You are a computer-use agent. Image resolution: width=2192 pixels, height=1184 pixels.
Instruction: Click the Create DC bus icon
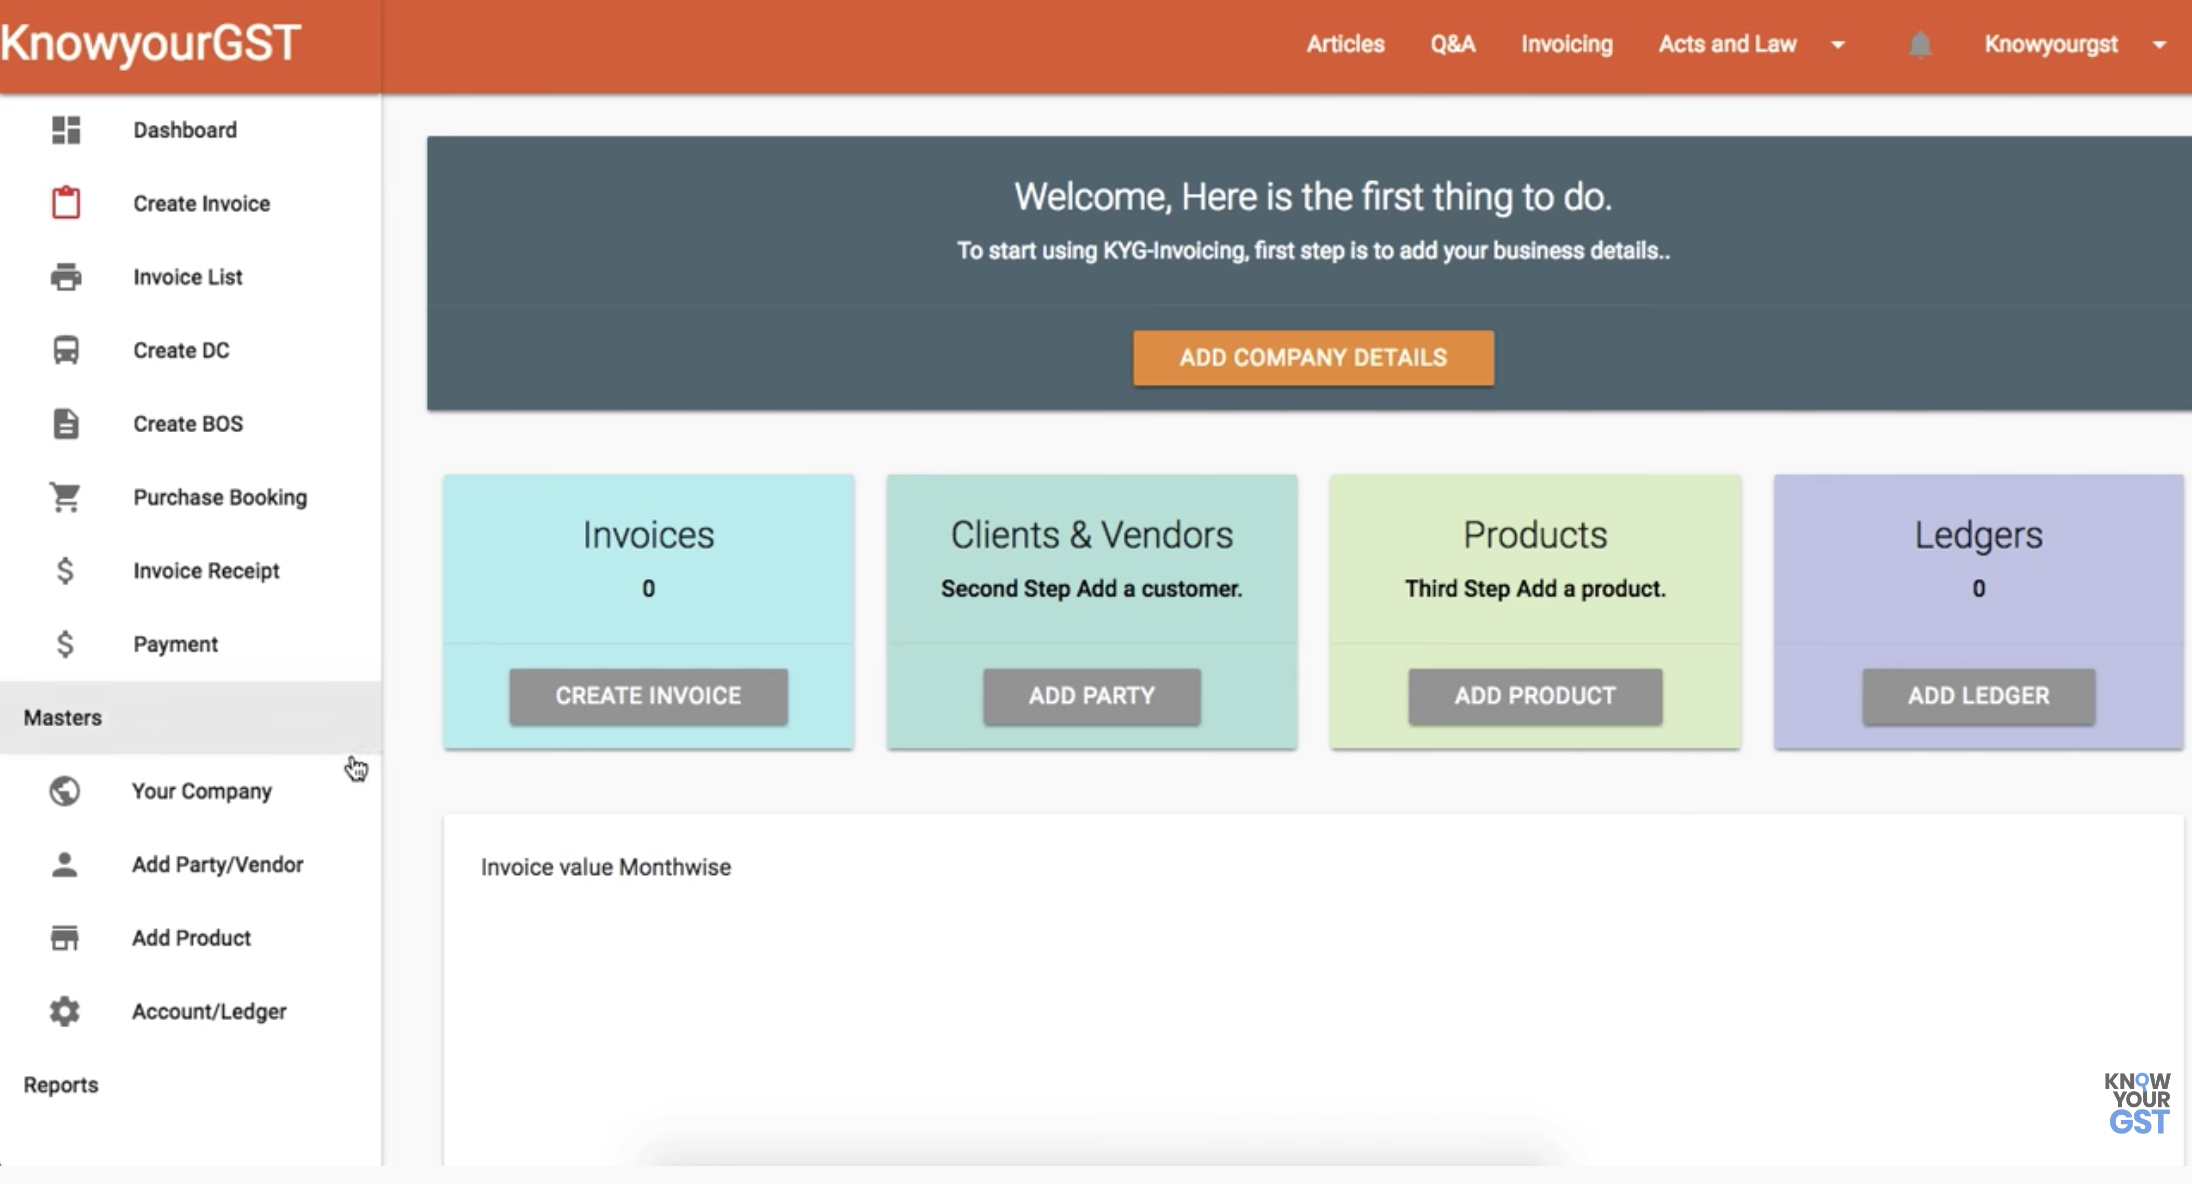pos(66,350)
